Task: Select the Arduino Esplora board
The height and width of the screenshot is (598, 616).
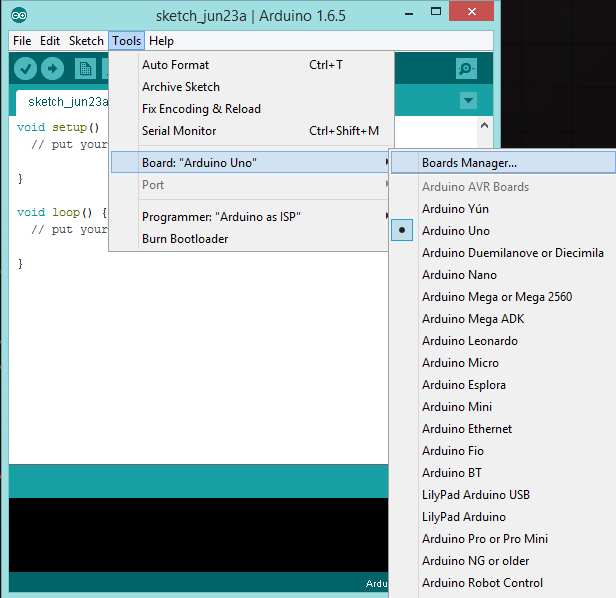Action: click(503, 385)
